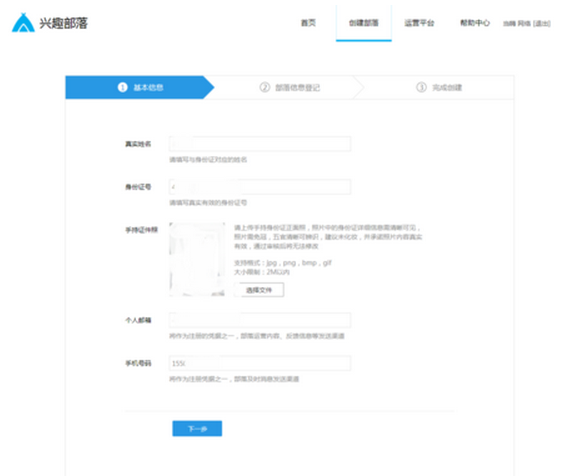Focus the 个人邮箱 input field
This screenshot has height=476, width=568.
[x=260, y=320]
